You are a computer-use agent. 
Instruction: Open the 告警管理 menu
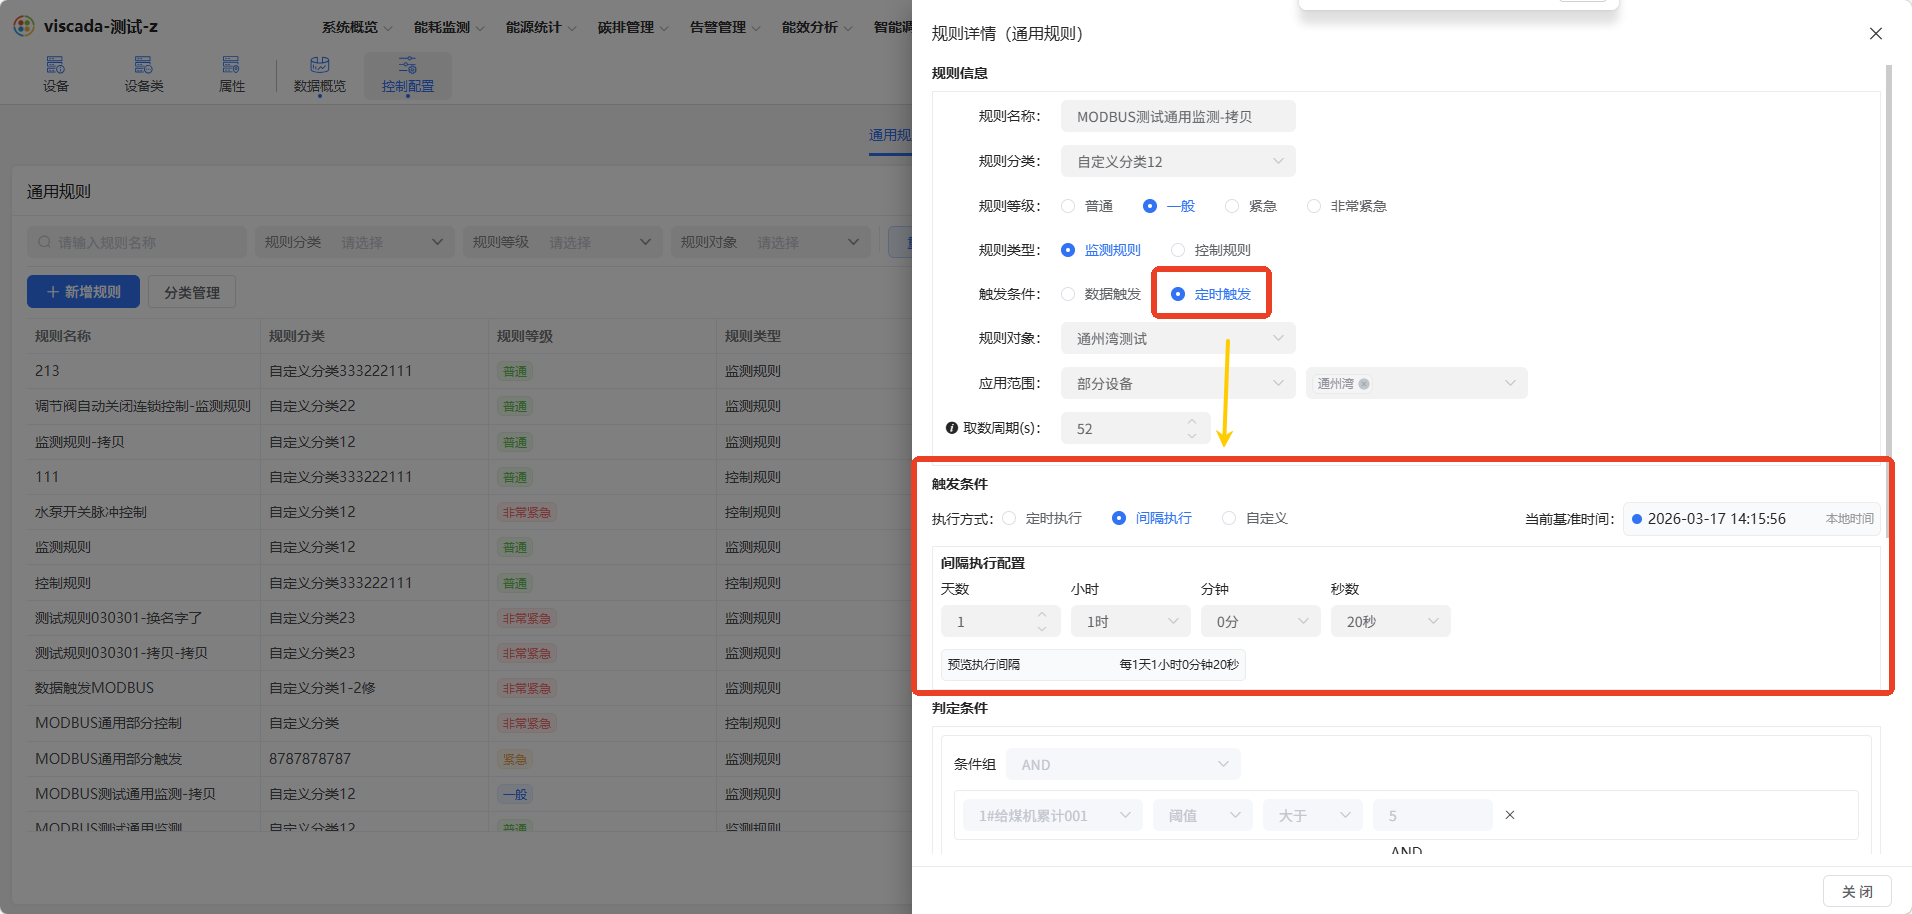pos(725,27)
